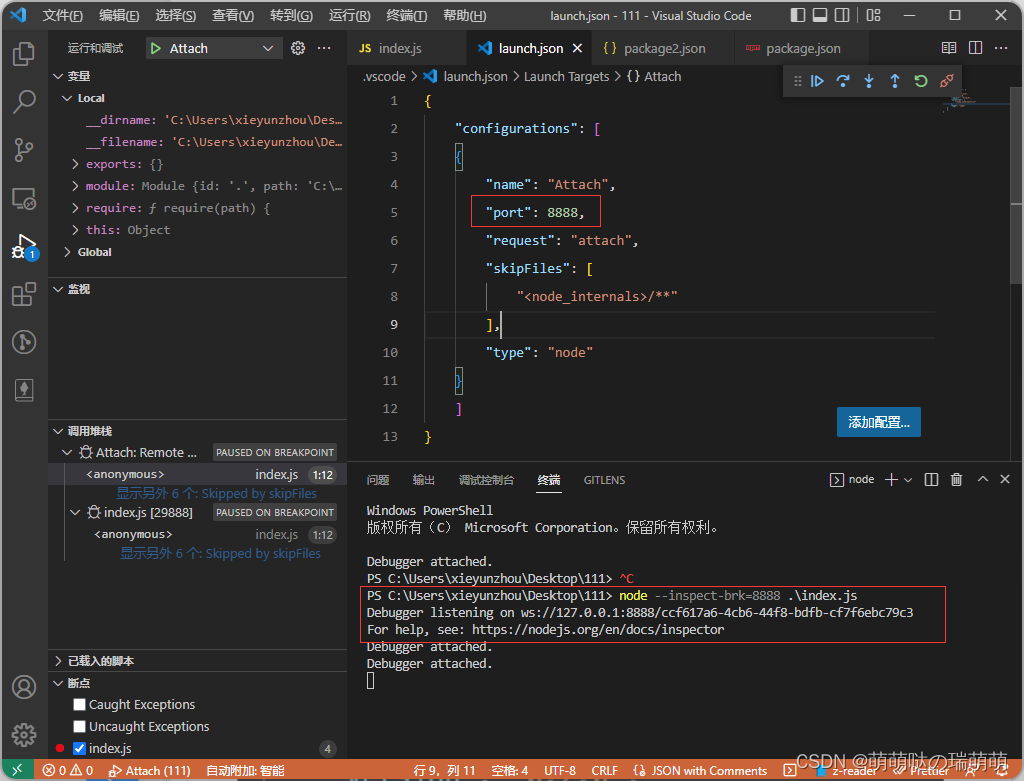Open the Source Control view
Screen dimensions: 1024x781
pyautogui.click(x=24, y=150)
